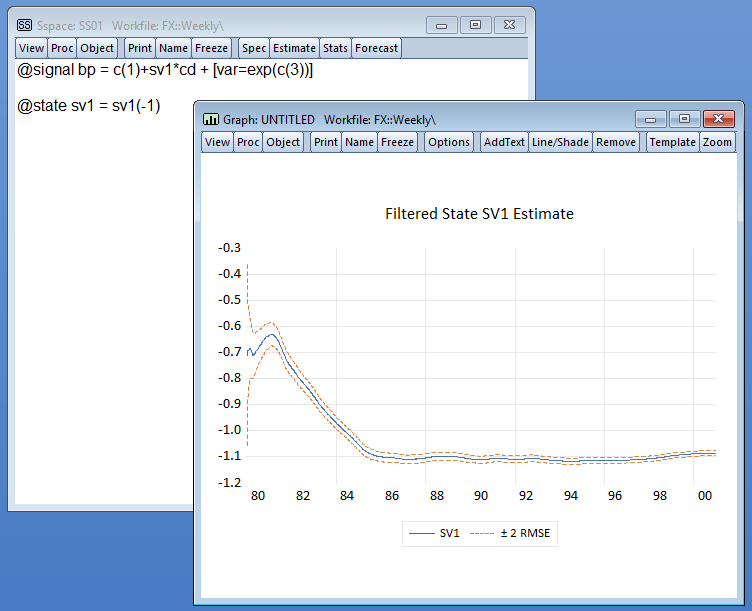Screen dimensions: 752x611
Task: Freeze the graph with Freeze button
Action: pos(397,142)
